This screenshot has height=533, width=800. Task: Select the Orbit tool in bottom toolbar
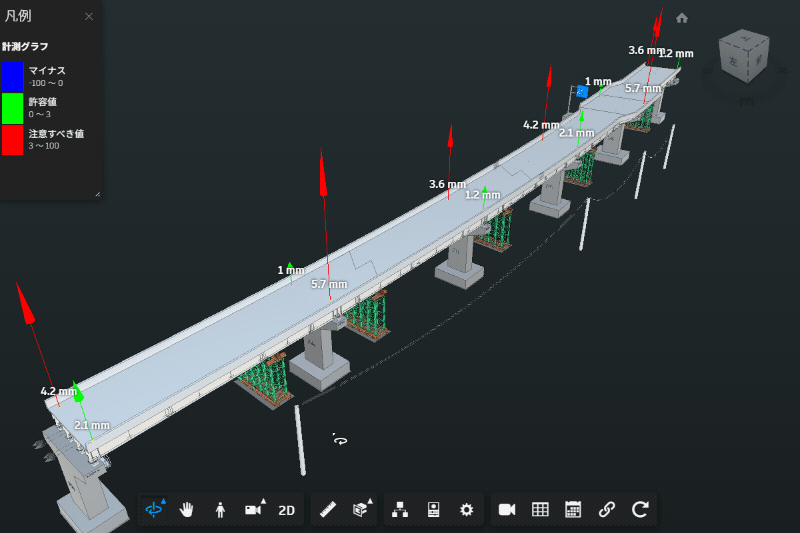tap(154, 509)
